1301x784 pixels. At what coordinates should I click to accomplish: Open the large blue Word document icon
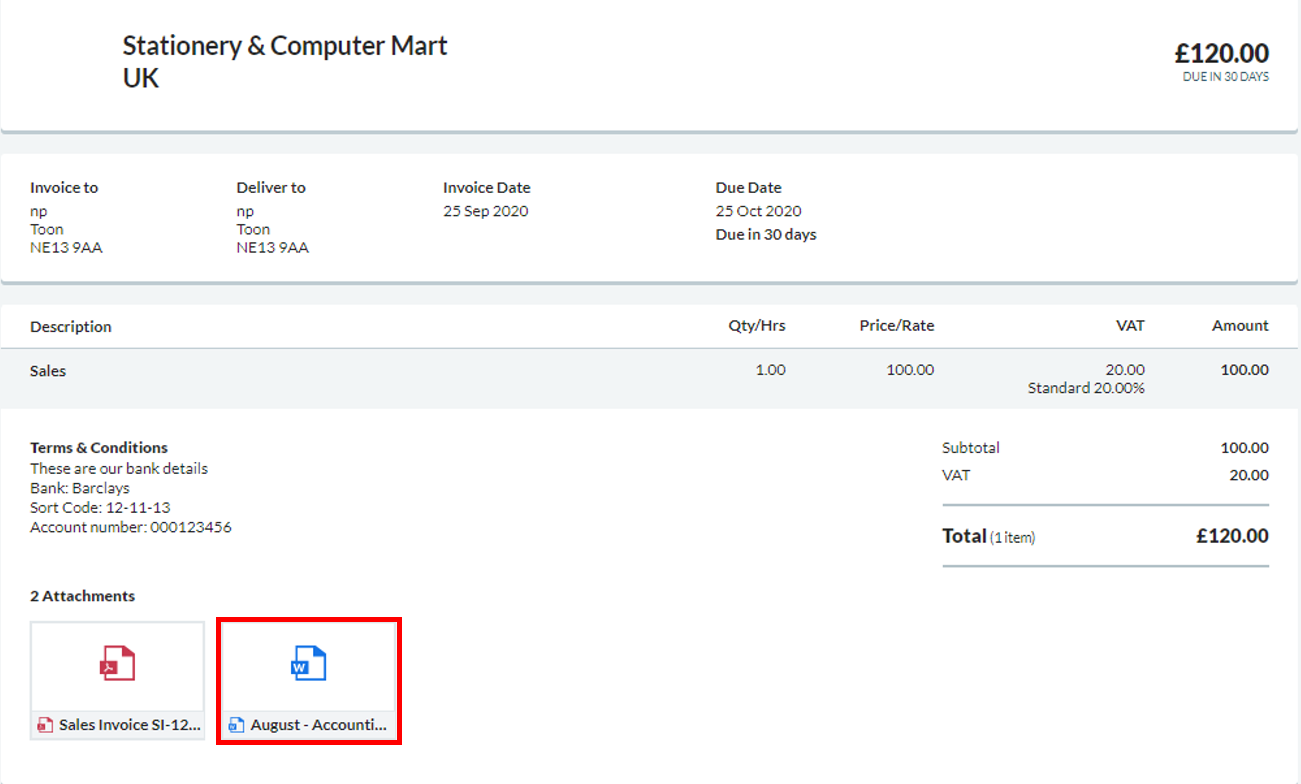(x=309, y=664)
